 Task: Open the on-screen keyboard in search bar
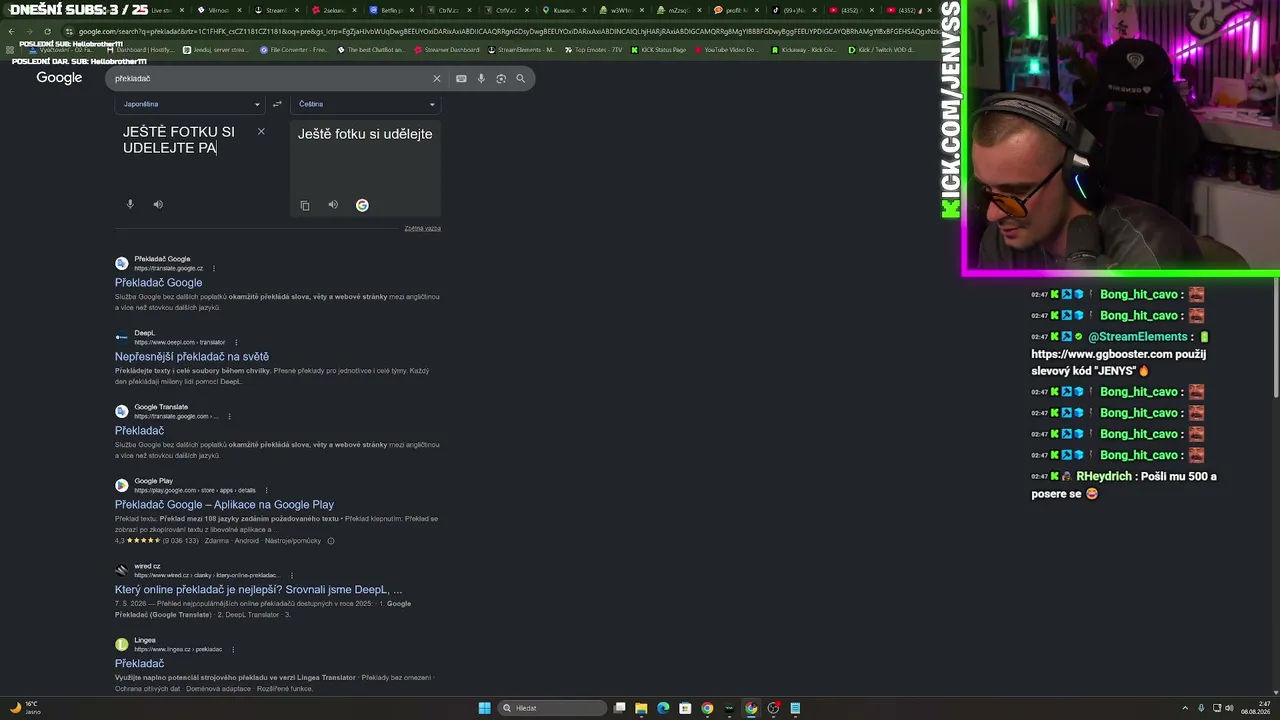click(x=461, y=78)
